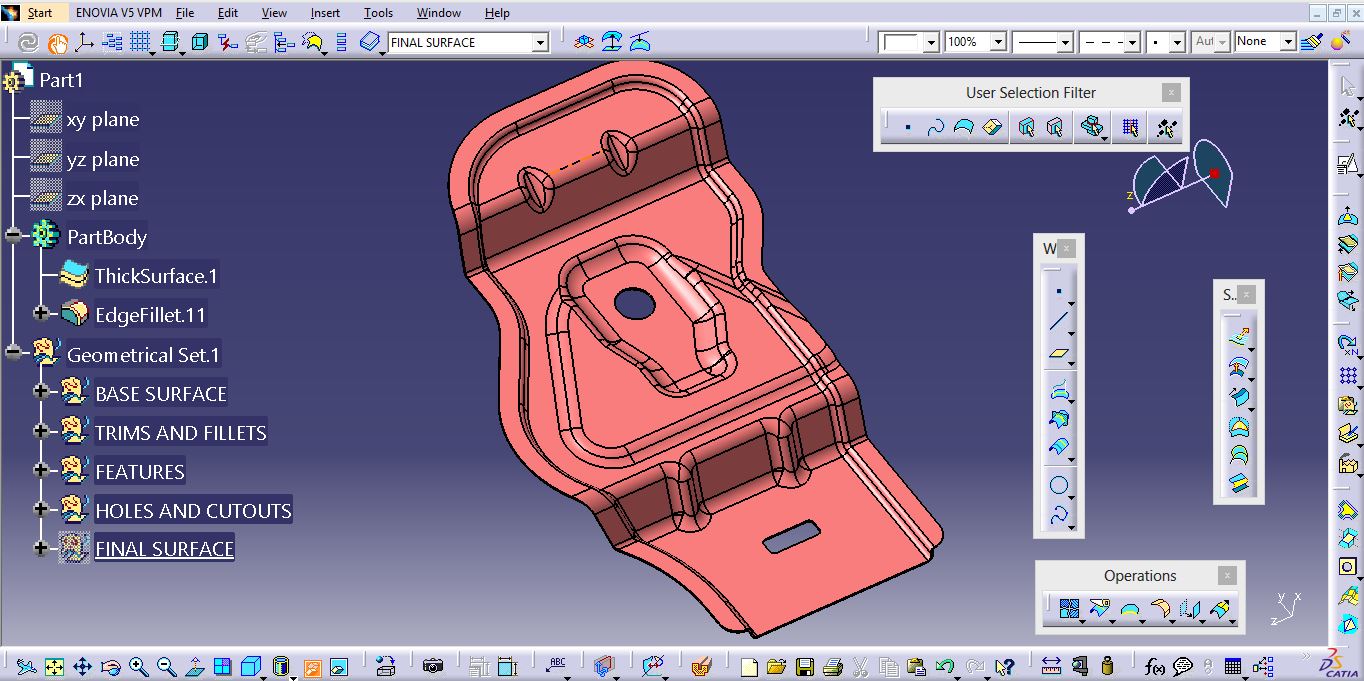Image resolution: width=1364 pixels, height=681 pixels.
Task: Select the Join tool in Operations toolbar
Action: pos(1068,607)
